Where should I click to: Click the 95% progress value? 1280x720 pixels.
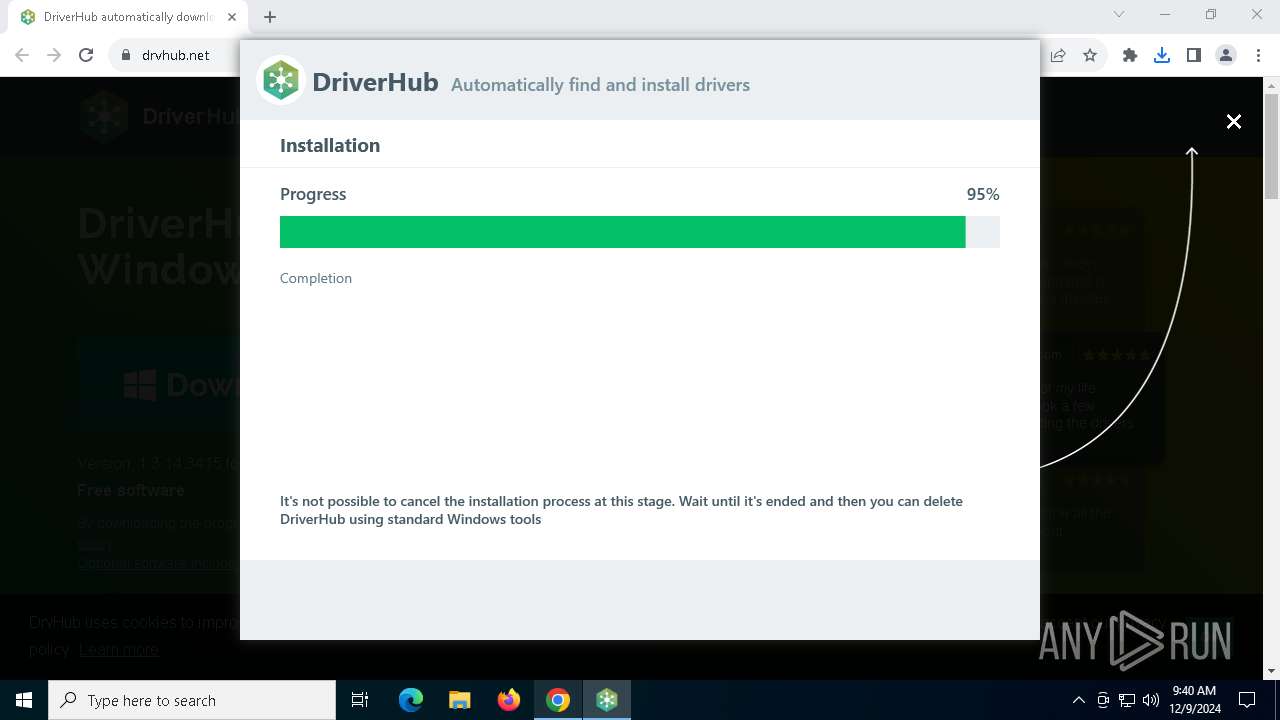click(x=983, y=194)
